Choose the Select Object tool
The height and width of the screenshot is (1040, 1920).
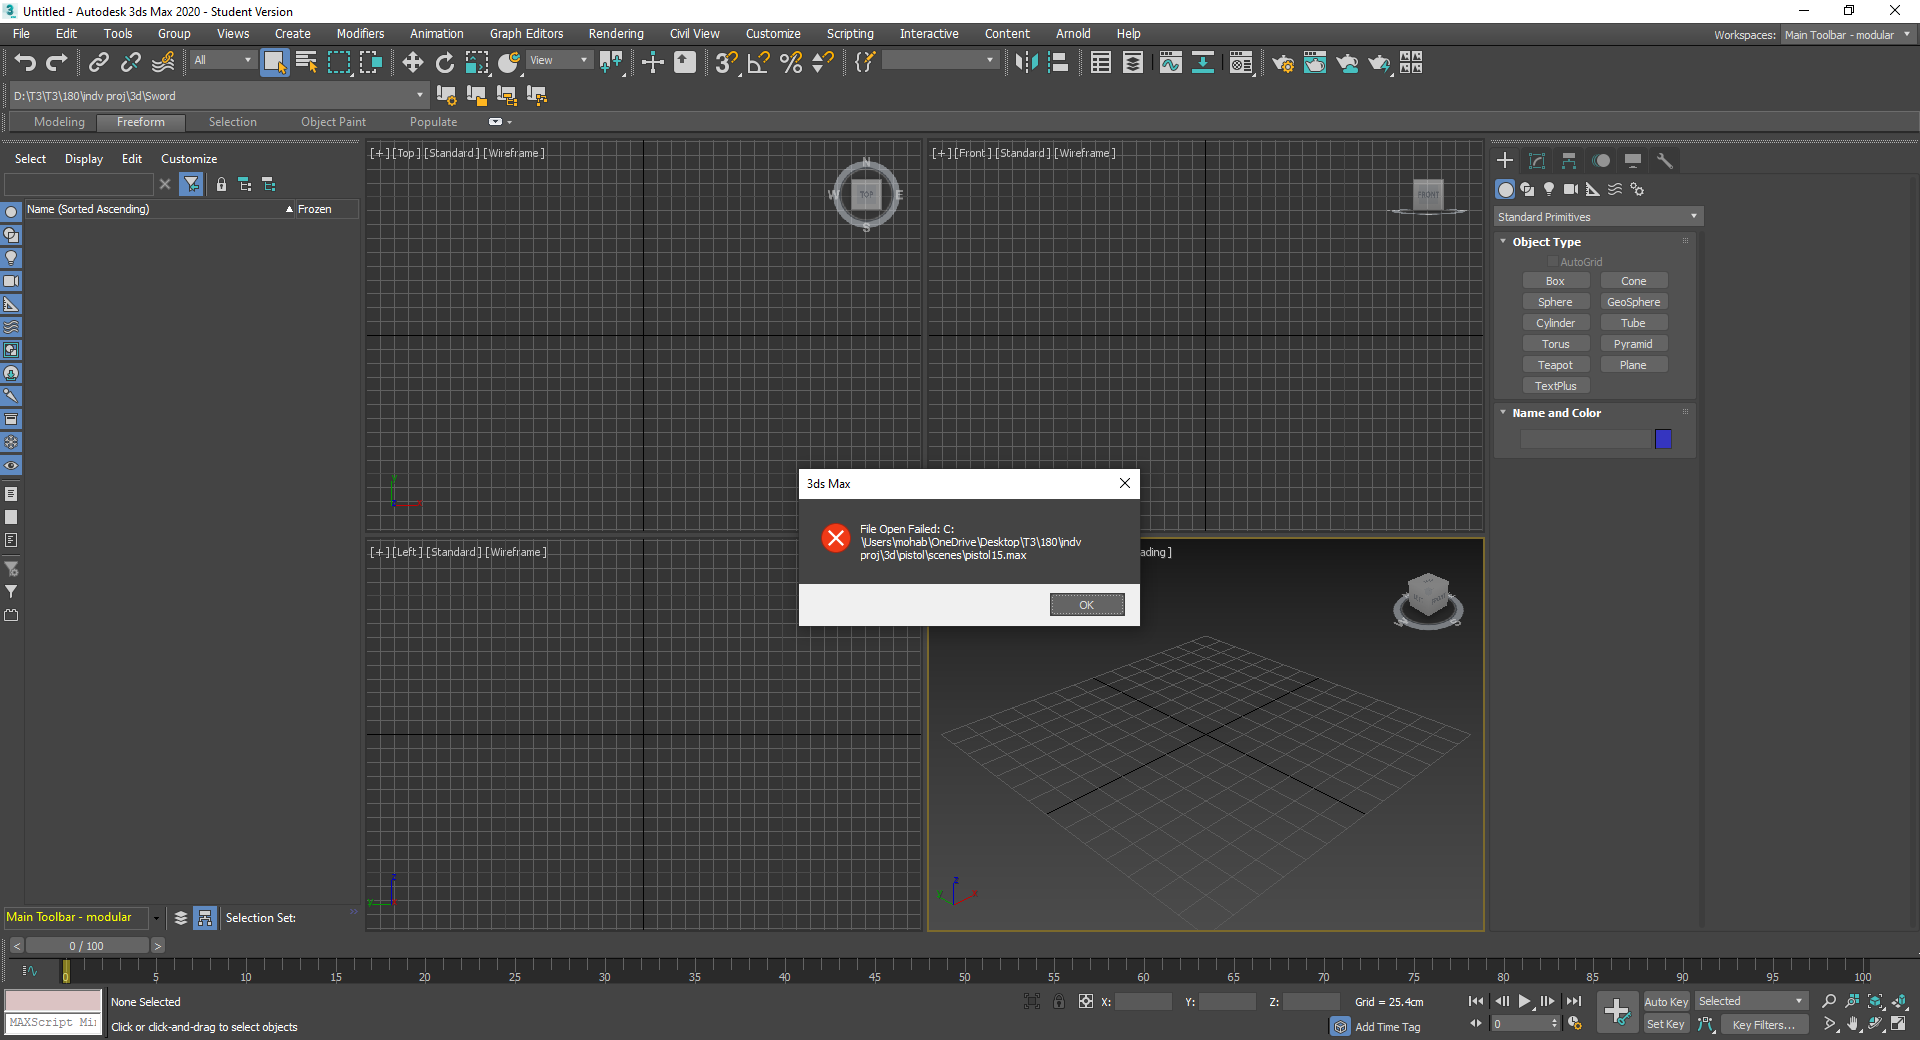click(274, 63)
